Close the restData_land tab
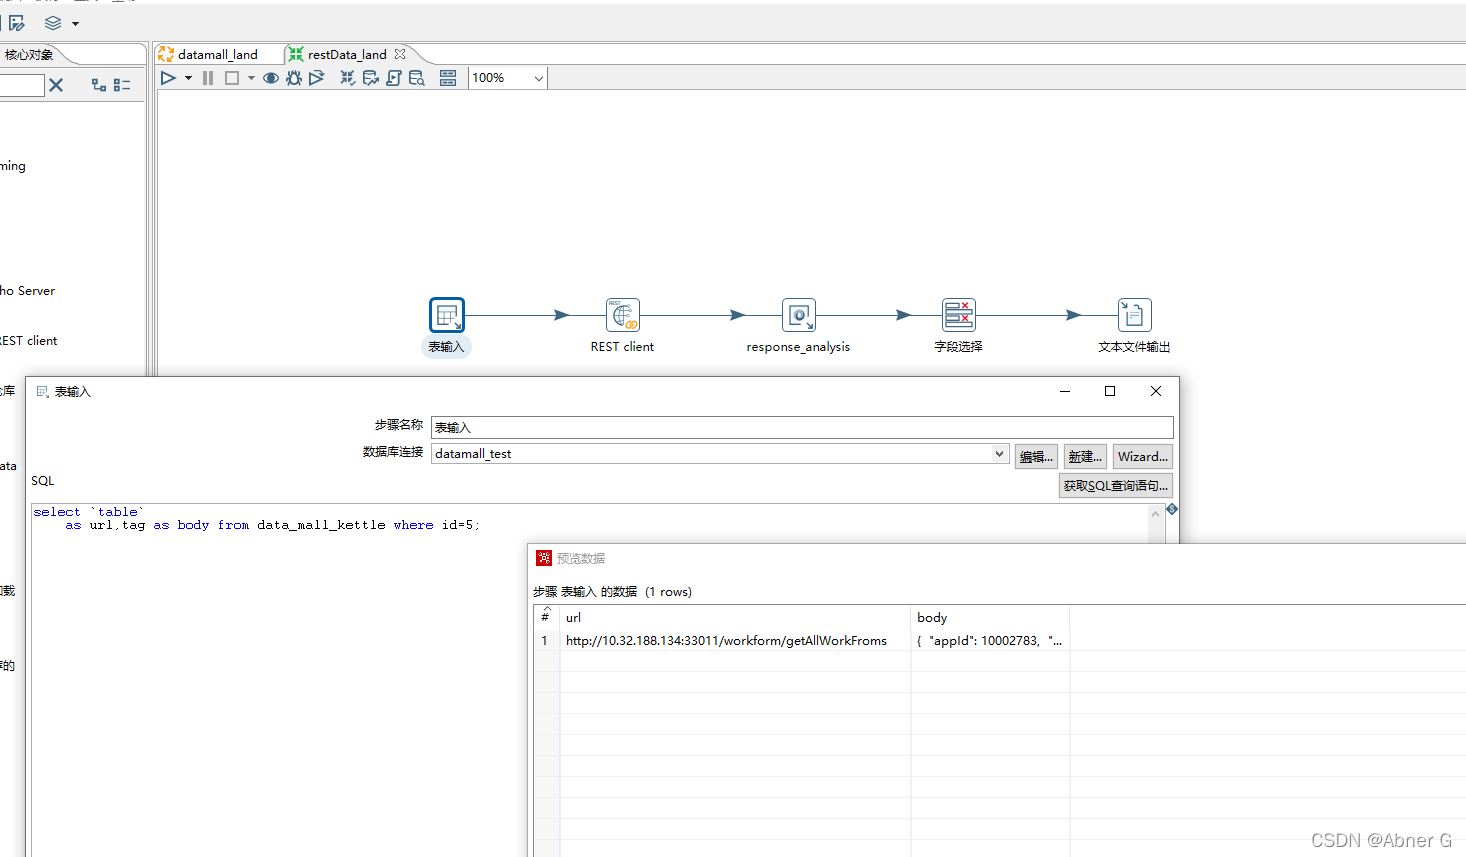The width and height of the screenshot is (1466, 857). [400, 54]
